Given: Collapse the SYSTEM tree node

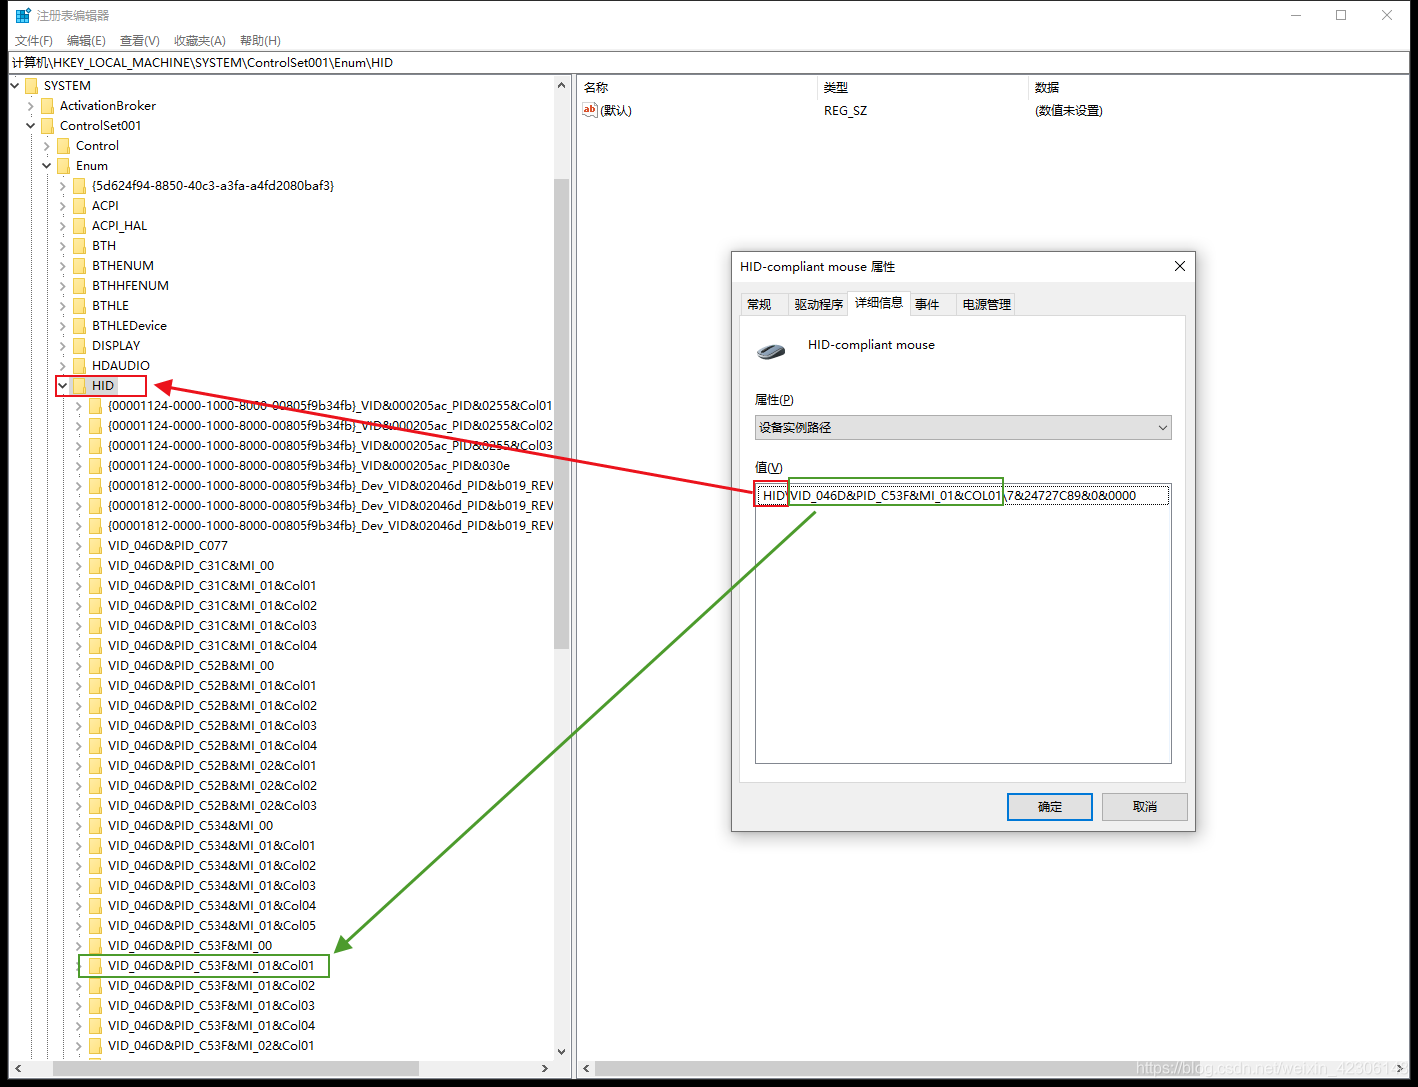Looking at the screenshot, I should coord(14,86).
